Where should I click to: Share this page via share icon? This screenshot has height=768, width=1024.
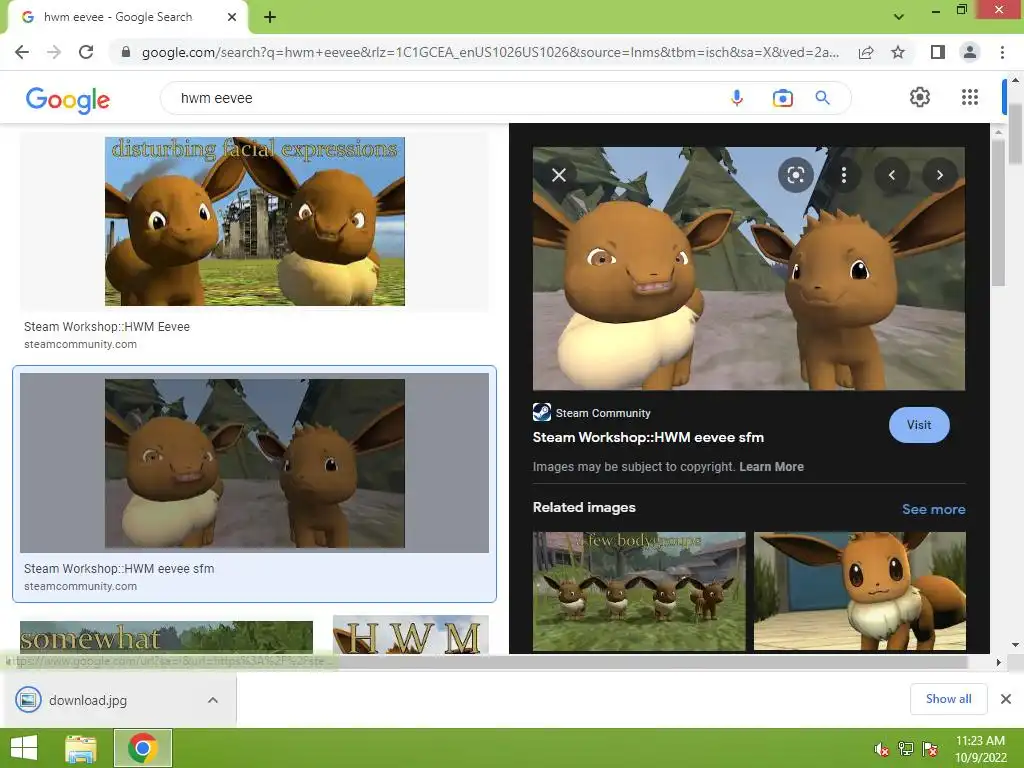(866, 52)
